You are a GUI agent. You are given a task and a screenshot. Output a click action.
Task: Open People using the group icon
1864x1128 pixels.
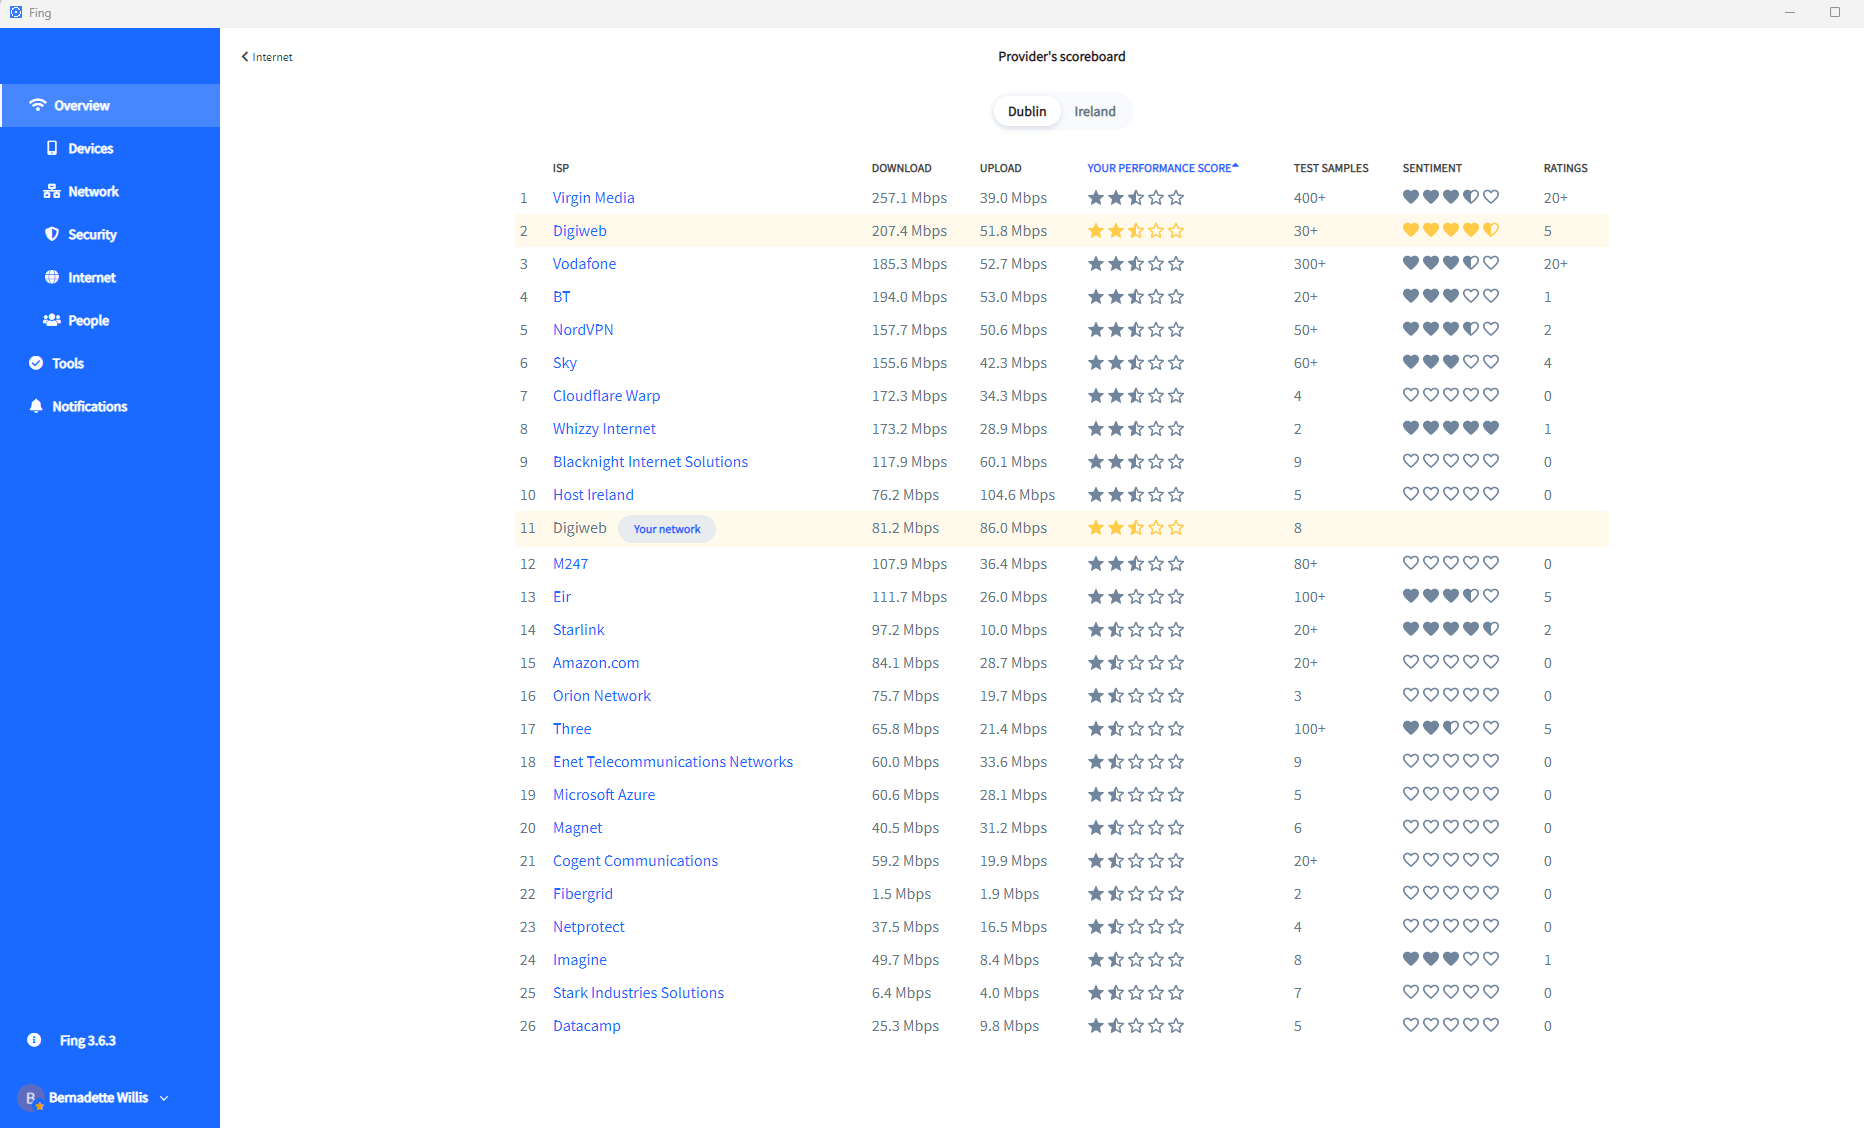(52, 320)
